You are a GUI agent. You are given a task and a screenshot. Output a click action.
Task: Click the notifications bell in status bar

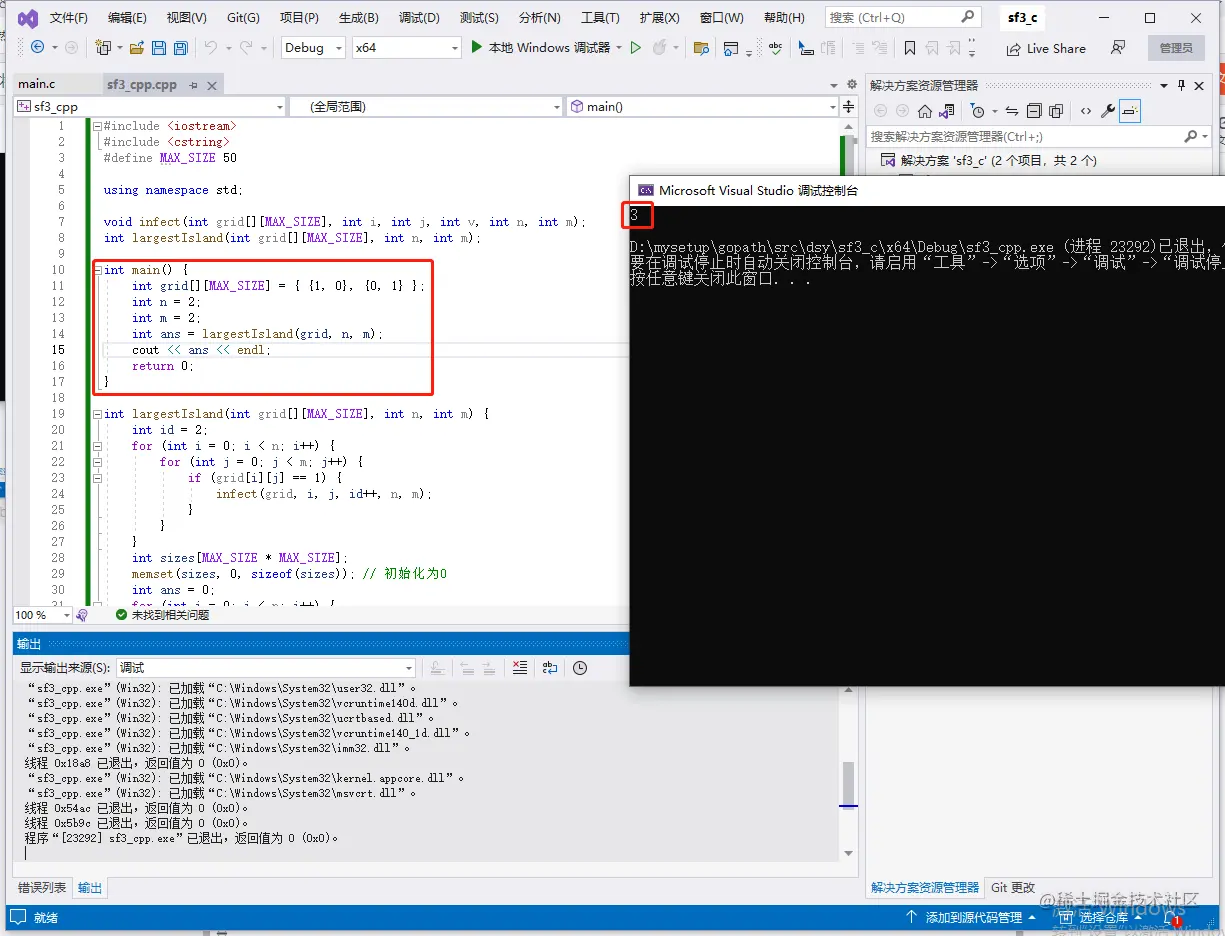(x=1172, y=917)
